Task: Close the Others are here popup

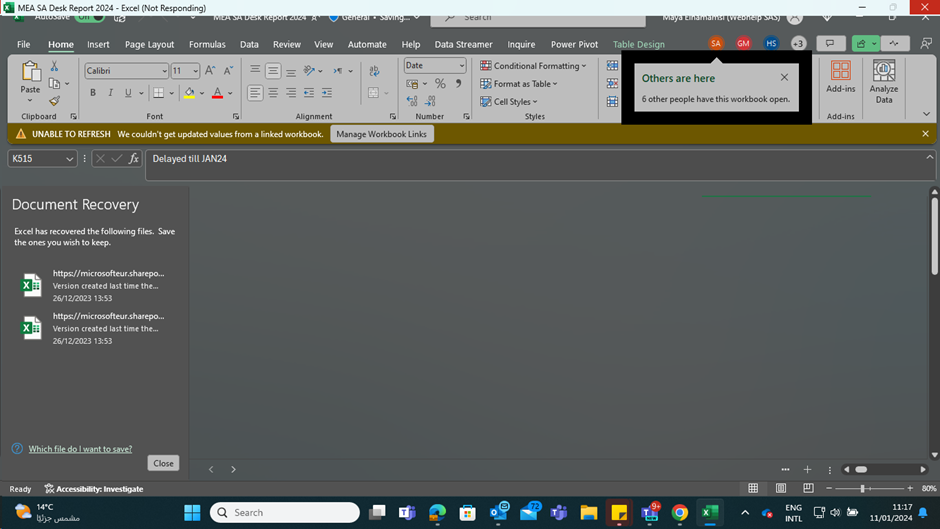Action: pyautogui.click(x=784, y=77)
